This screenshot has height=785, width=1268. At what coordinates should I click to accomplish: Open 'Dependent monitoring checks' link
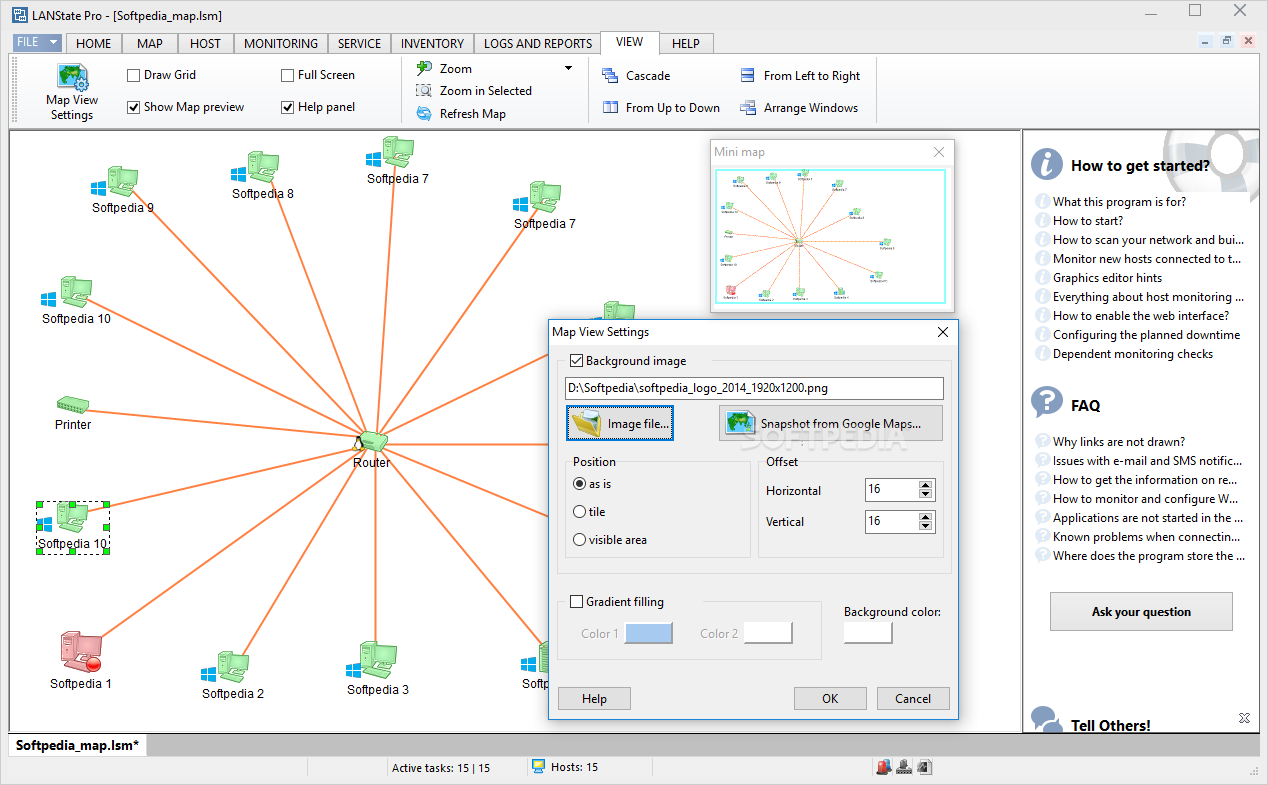[x=1133, y=354]
